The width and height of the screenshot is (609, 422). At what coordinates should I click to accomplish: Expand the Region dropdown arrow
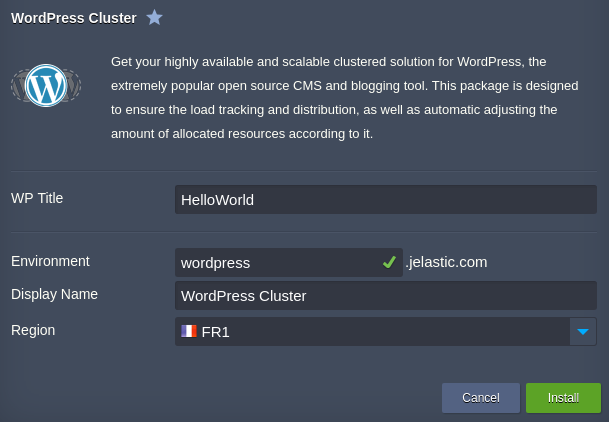click(583, 331)
